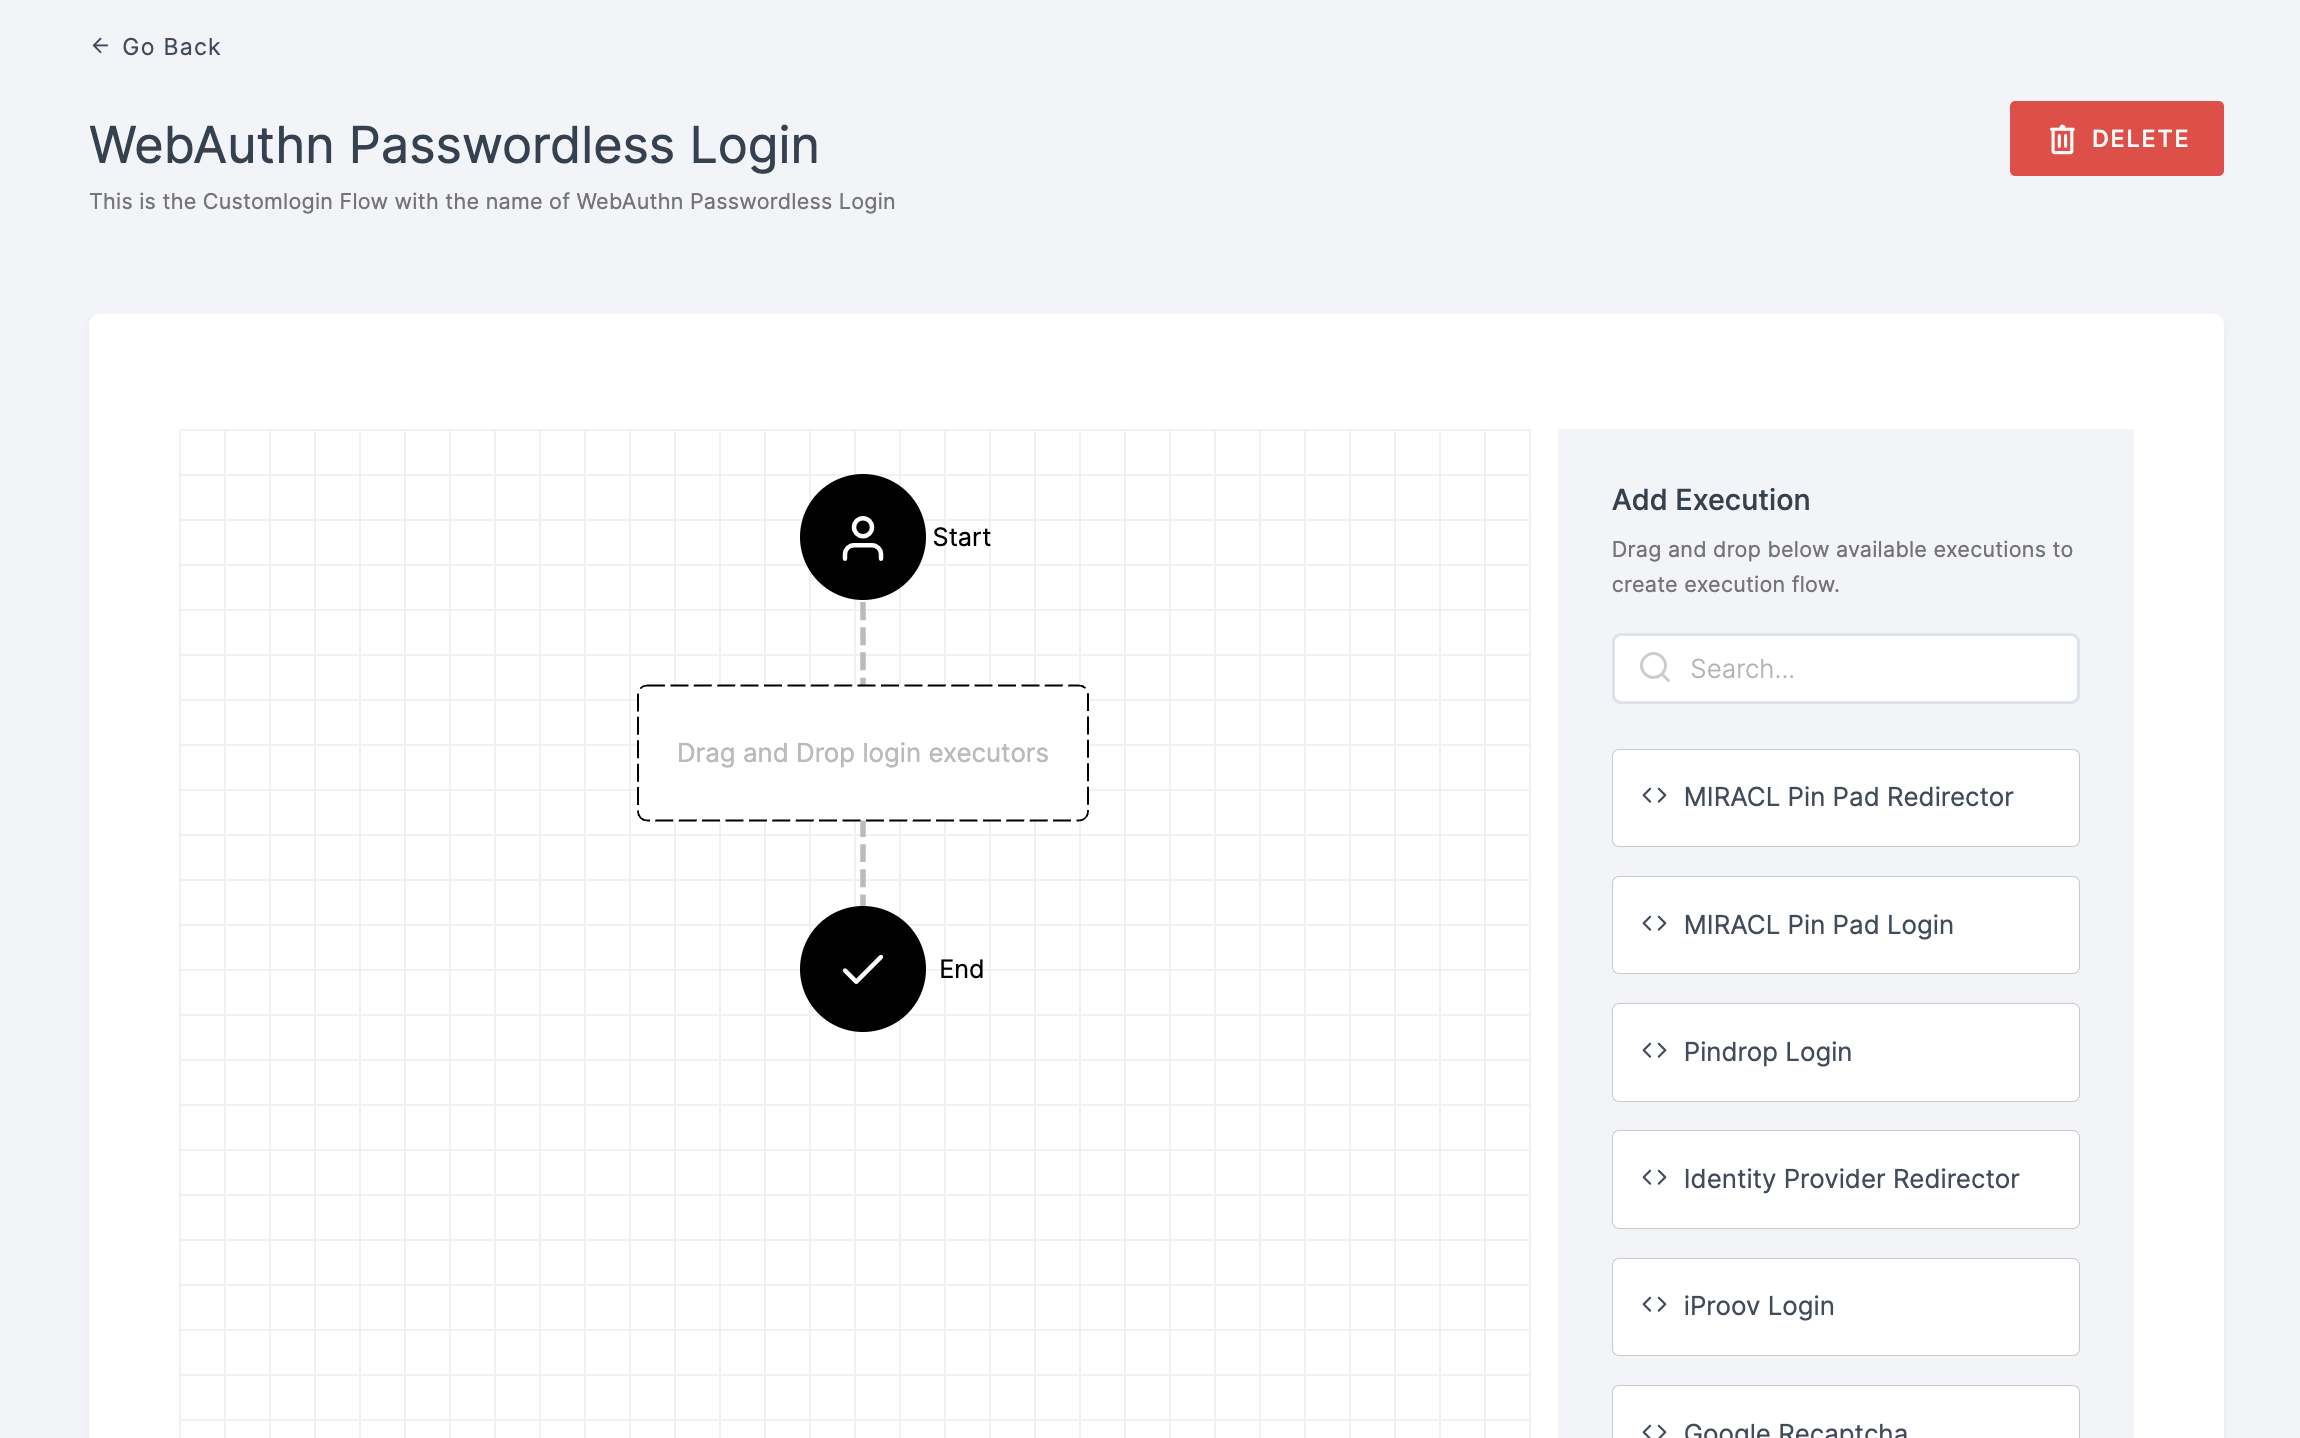2300x1438 pixels.
Task: Toggle the drag and drop executor area
Action: click(863, 750)
